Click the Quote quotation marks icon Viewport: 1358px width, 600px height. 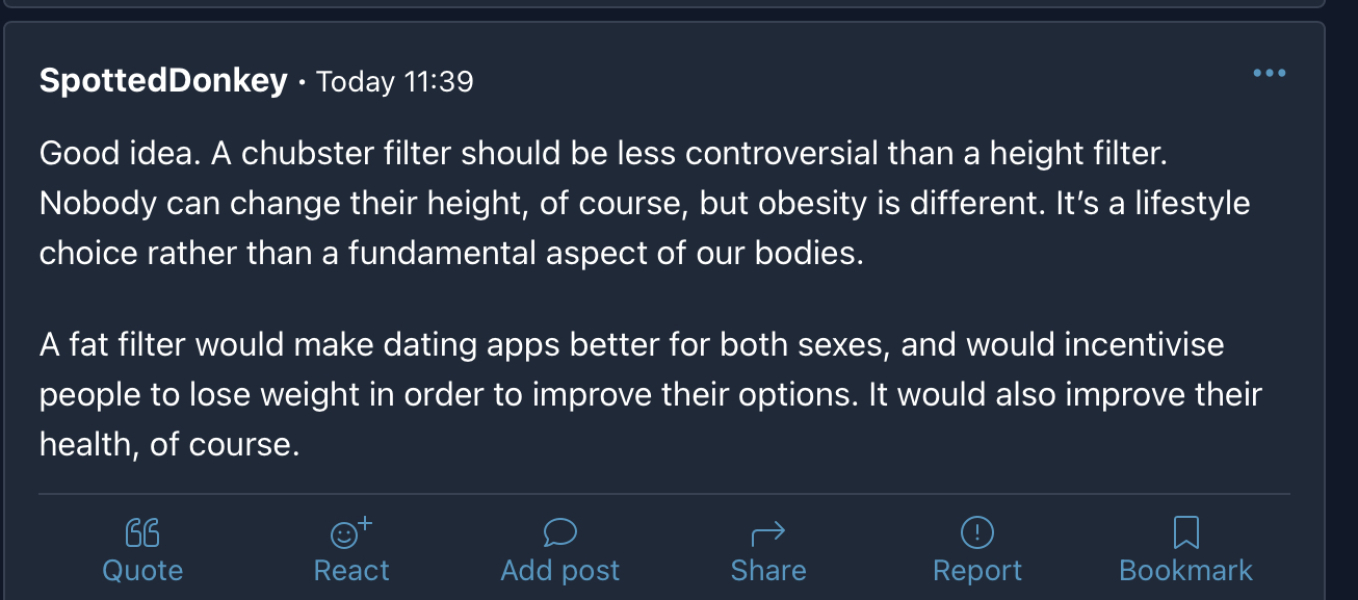[141, 531]
